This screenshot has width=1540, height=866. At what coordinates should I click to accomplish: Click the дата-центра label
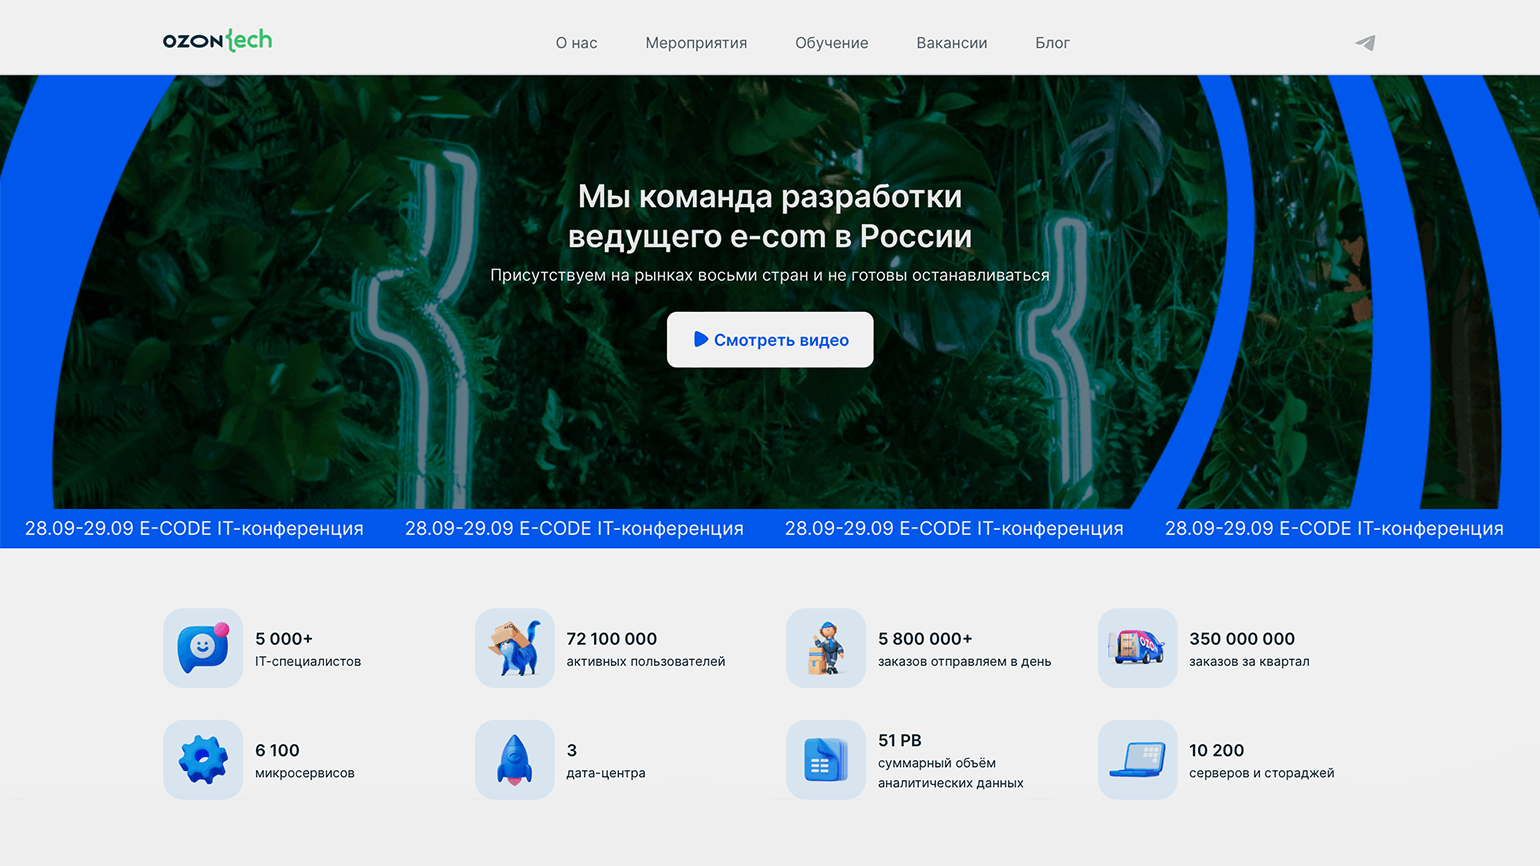point(606,773)
